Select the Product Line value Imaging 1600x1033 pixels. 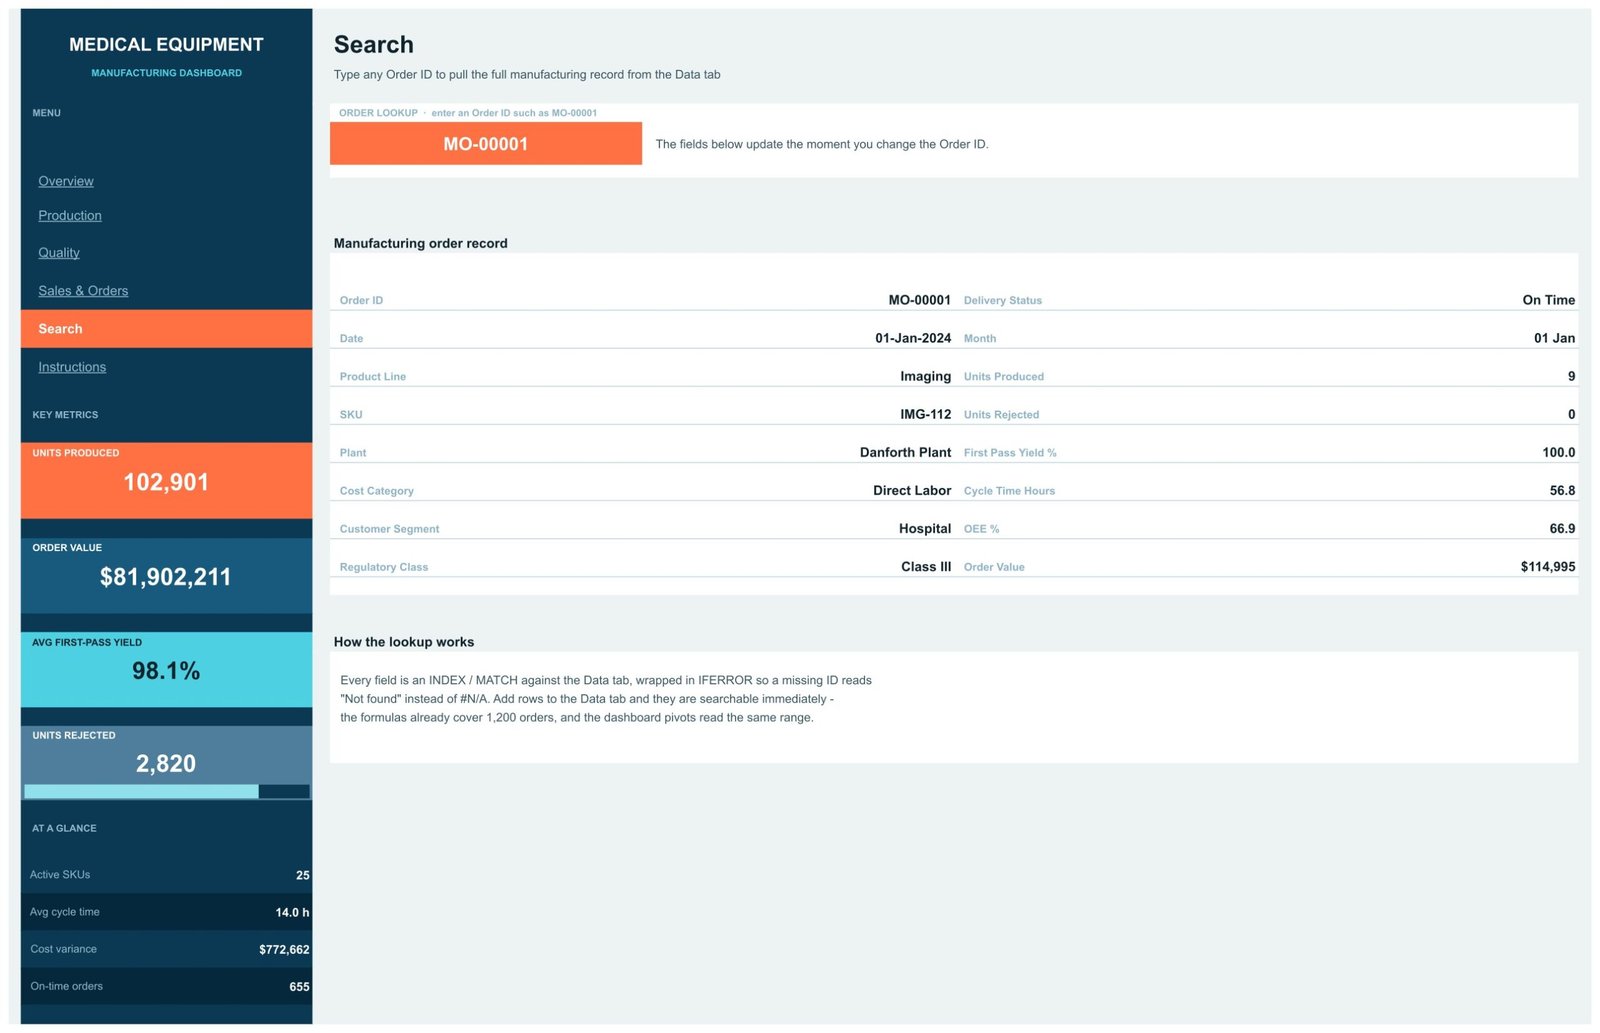pos(925,376)
